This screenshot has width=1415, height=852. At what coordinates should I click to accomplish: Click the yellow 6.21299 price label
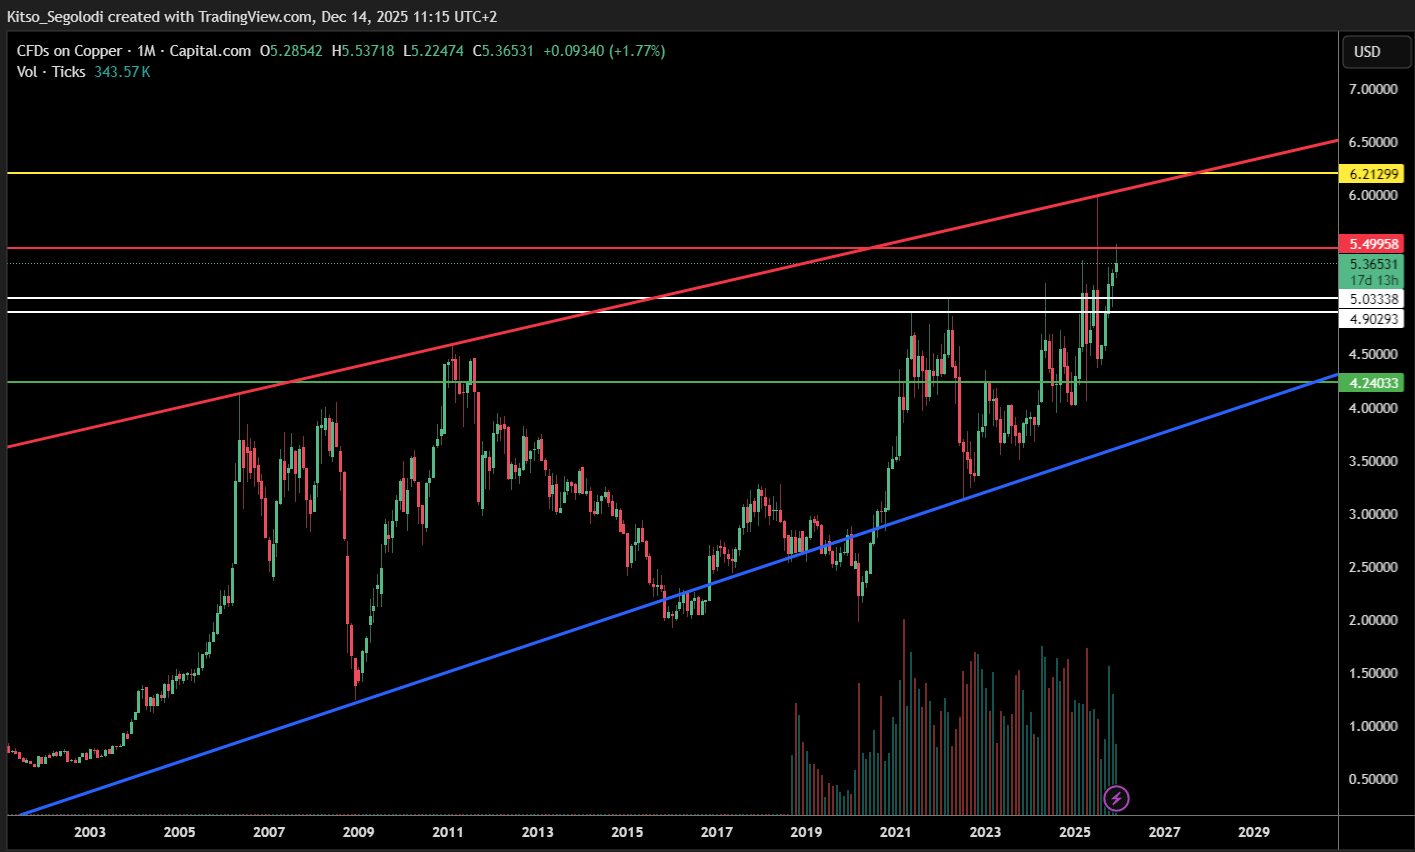[x=1374, y=174]
